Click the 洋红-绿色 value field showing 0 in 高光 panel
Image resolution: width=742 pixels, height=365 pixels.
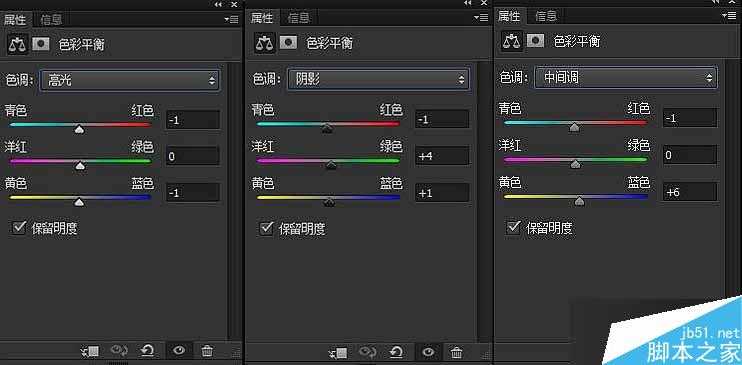(193, 156)
